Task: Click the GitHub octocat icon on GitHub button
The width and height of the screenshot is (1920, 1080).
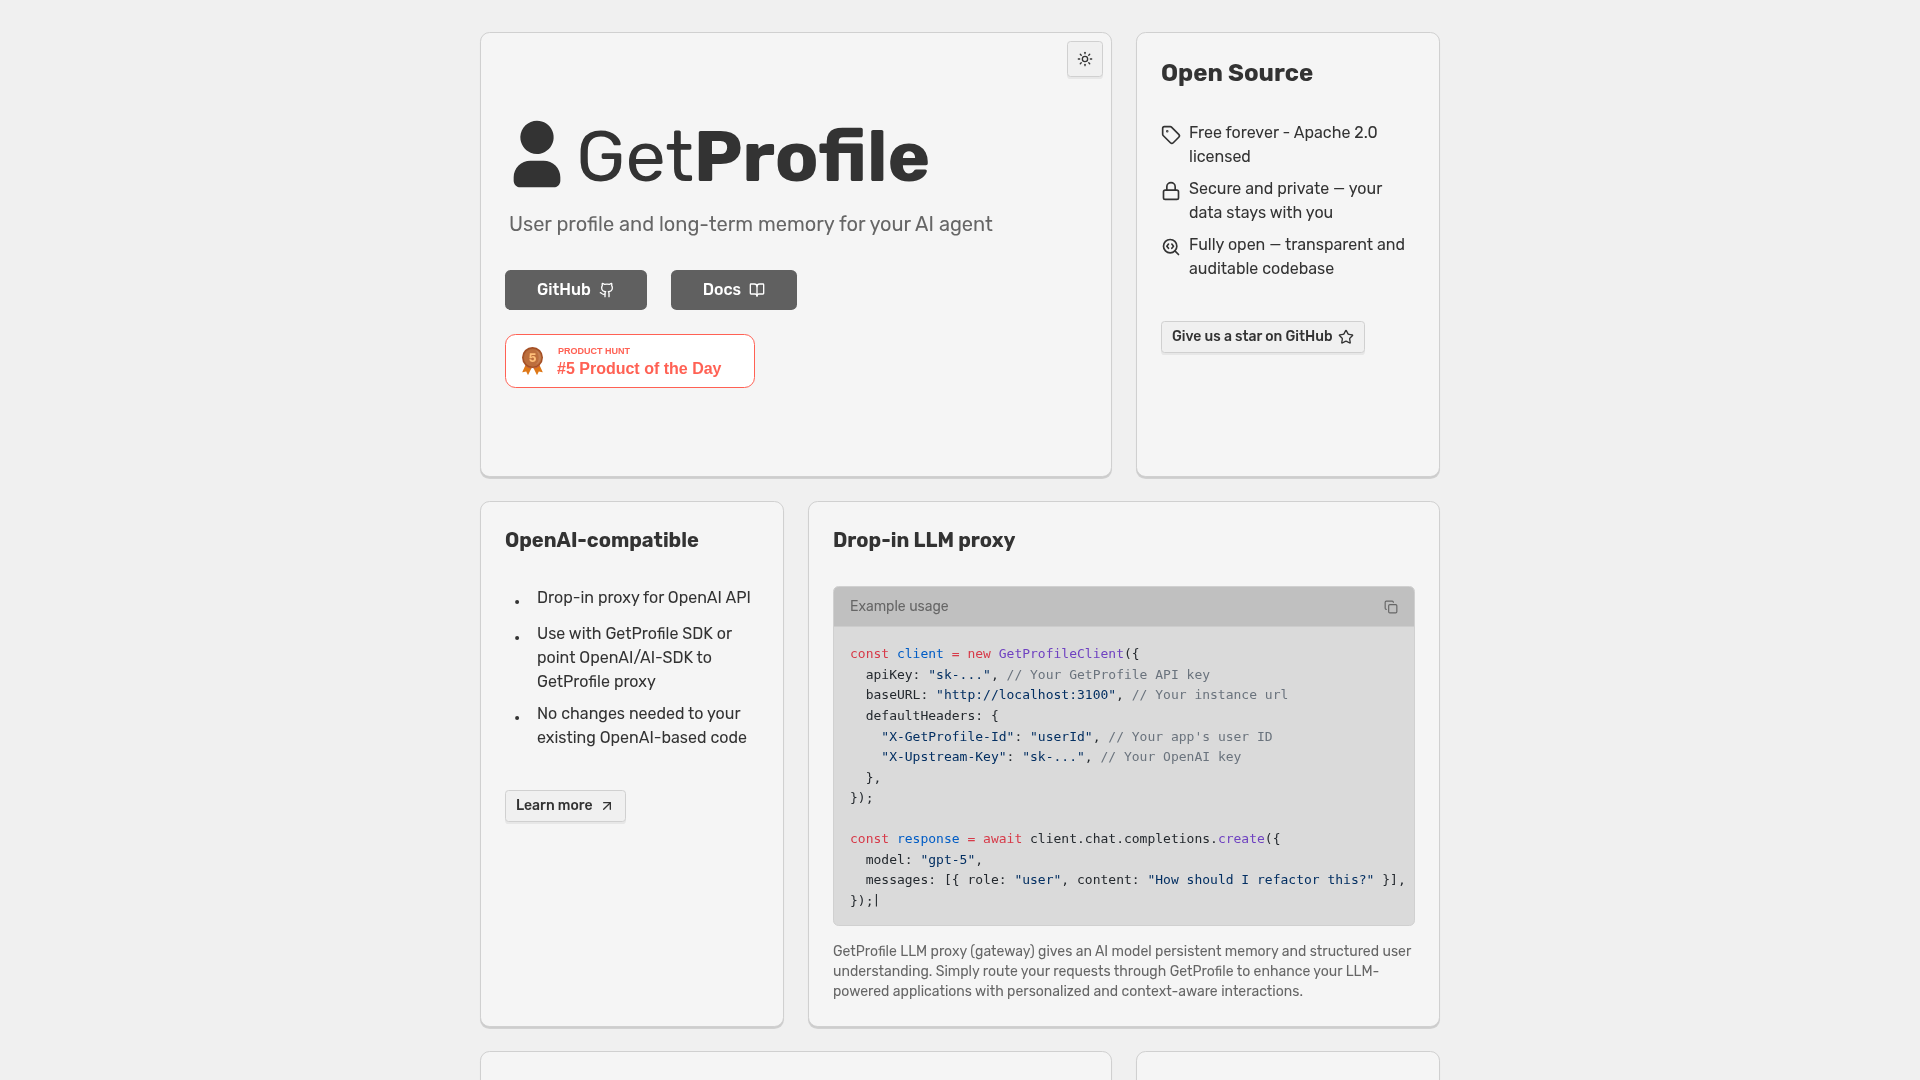Action: click(x=607, y=290)
